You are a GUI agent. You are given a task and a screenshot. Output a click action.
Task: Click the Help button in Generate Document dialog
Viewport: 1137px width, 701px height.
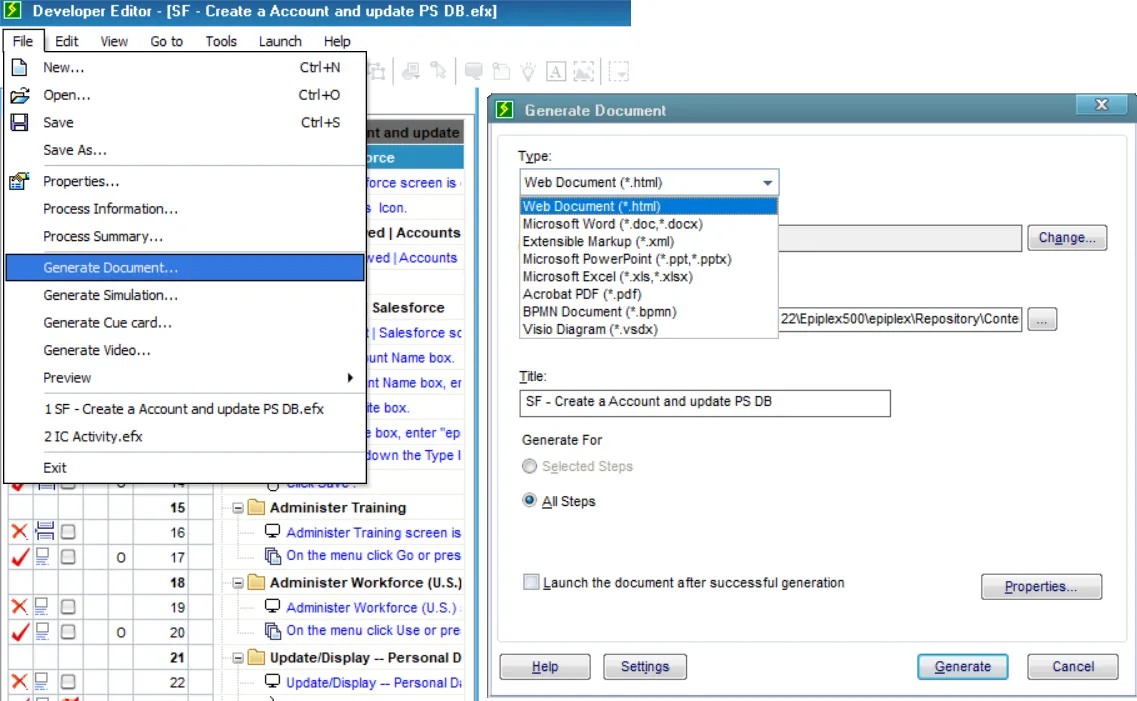pyautogui.click(x=545, y=666)
